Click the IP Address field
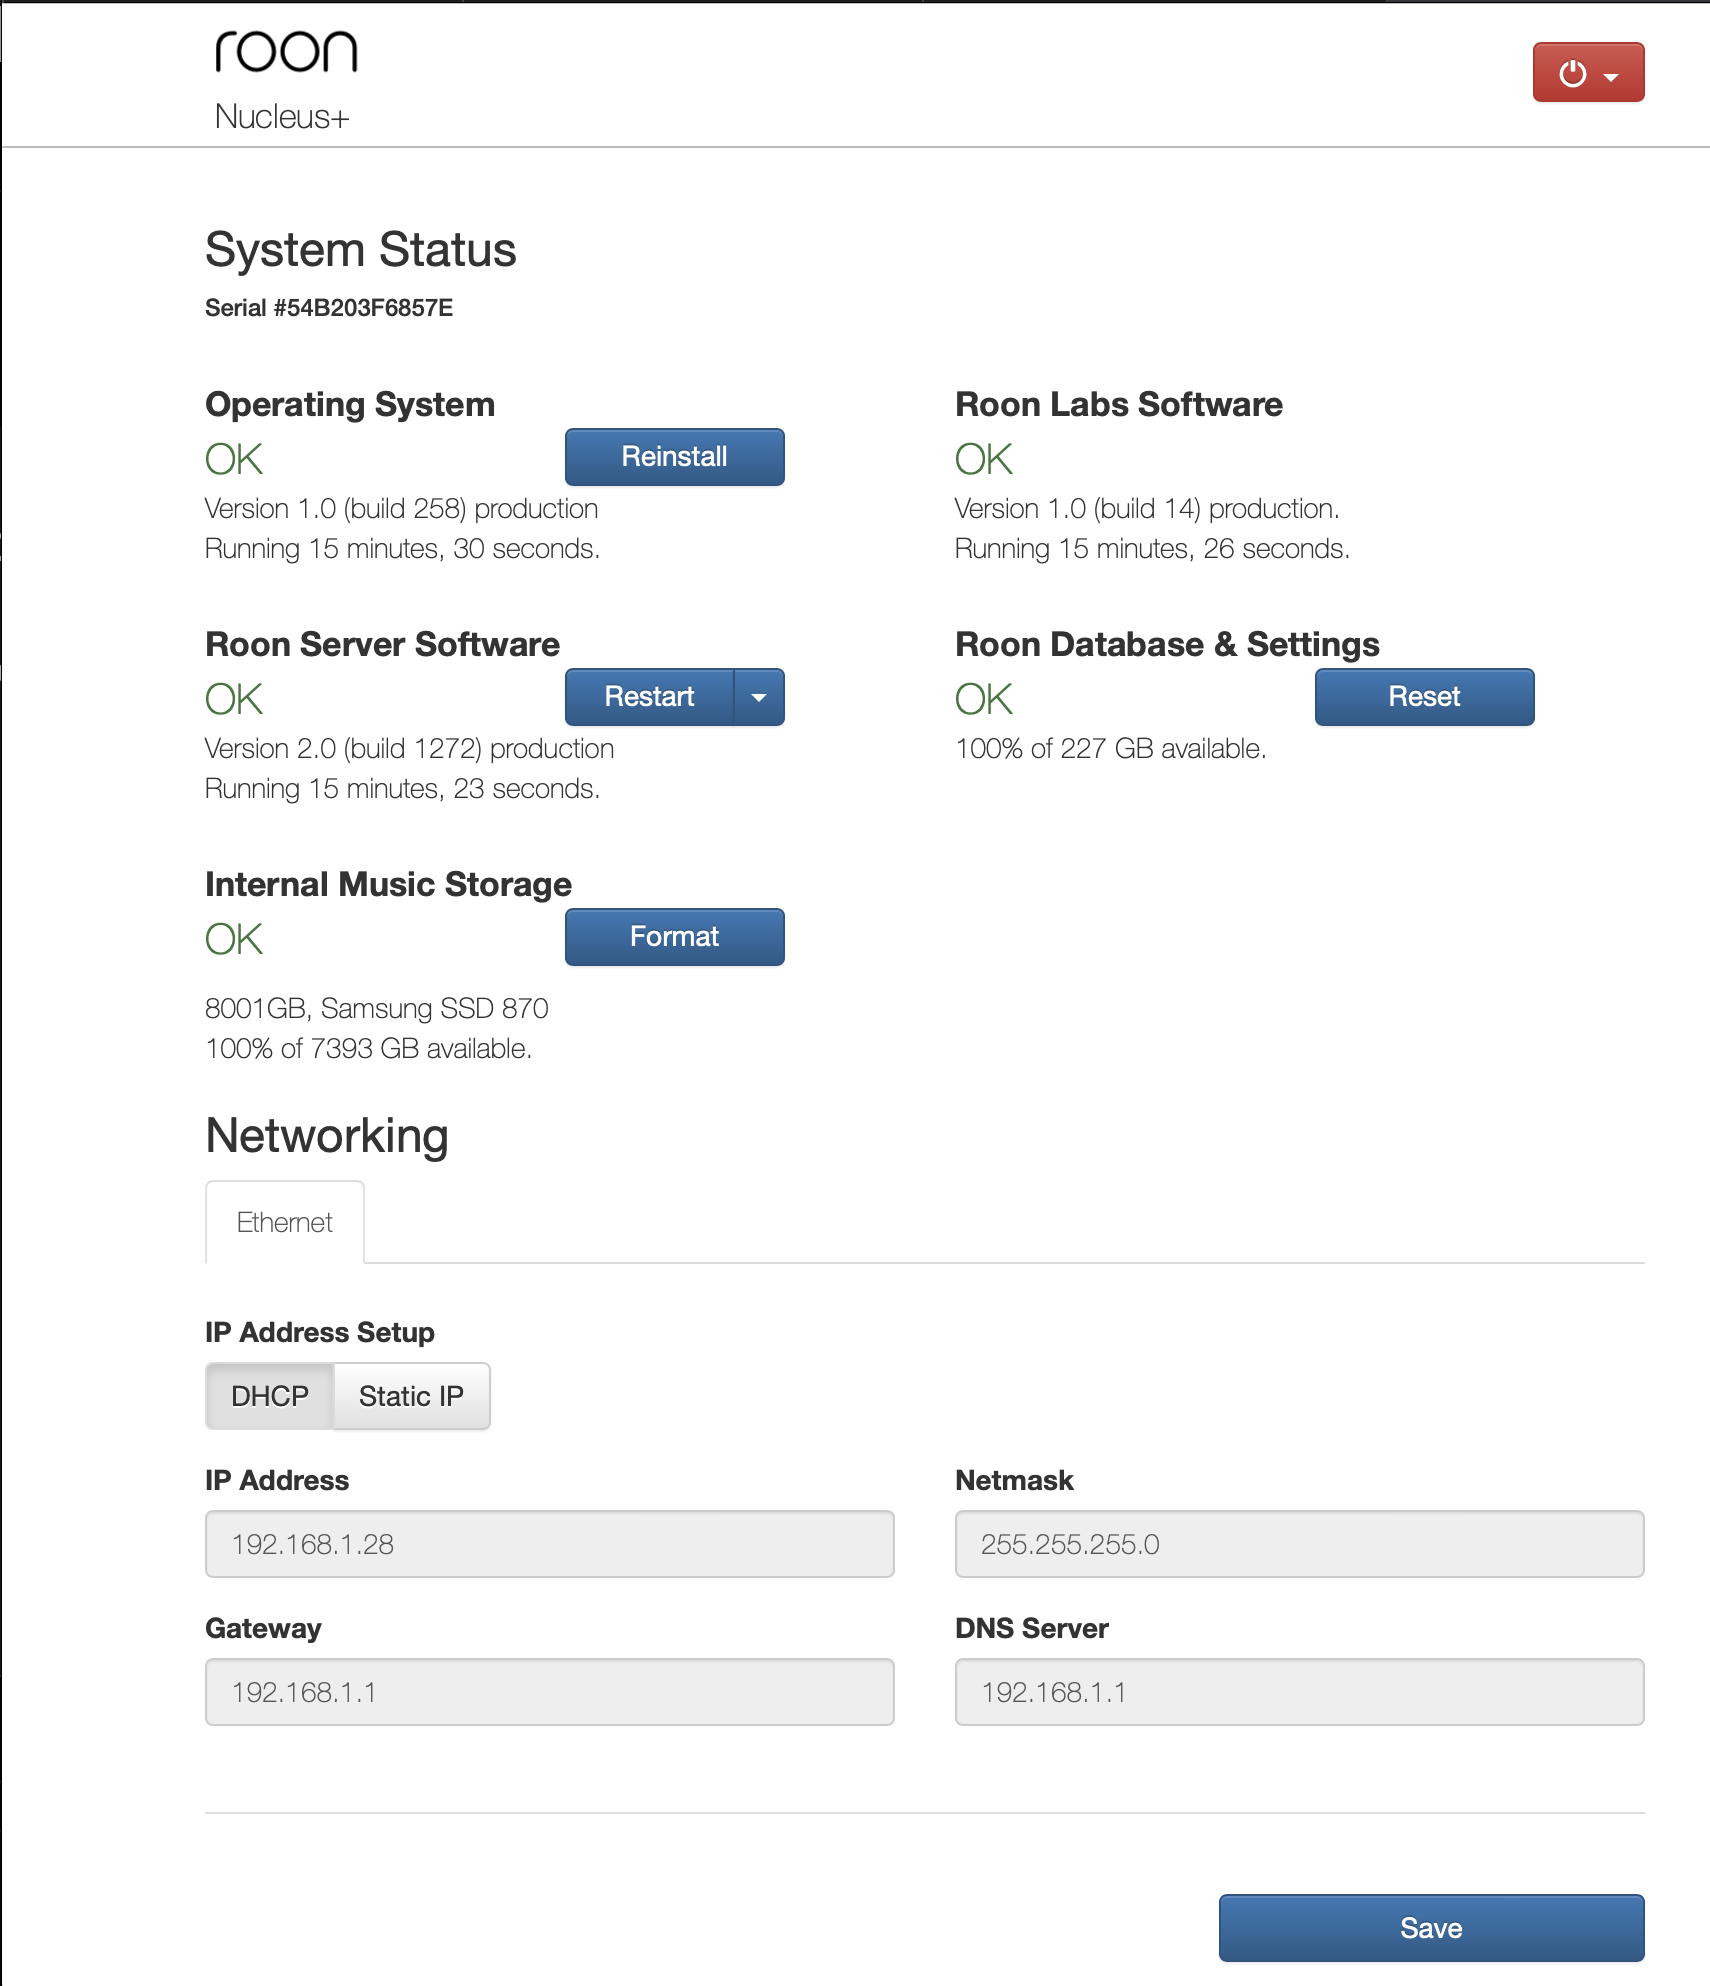1710x1986 pixels. tap(549, 1544)
